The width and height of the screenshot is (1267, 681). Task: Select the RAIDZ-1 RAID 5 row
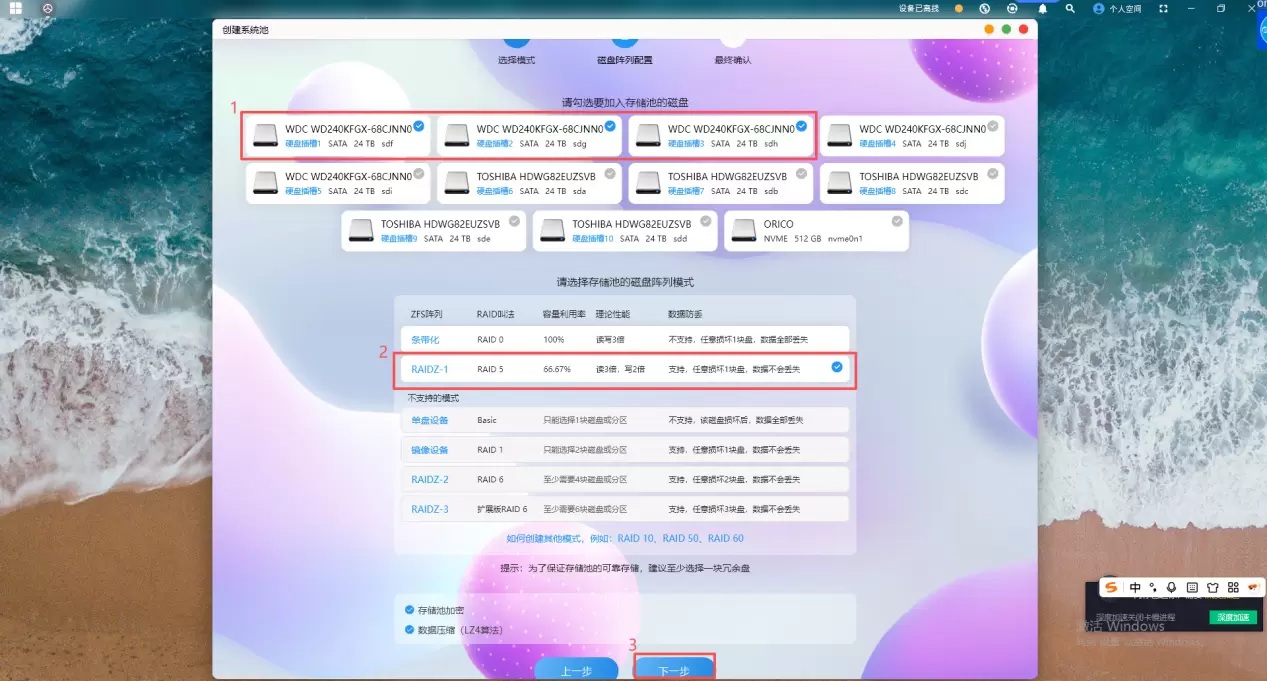pos(625,369)
